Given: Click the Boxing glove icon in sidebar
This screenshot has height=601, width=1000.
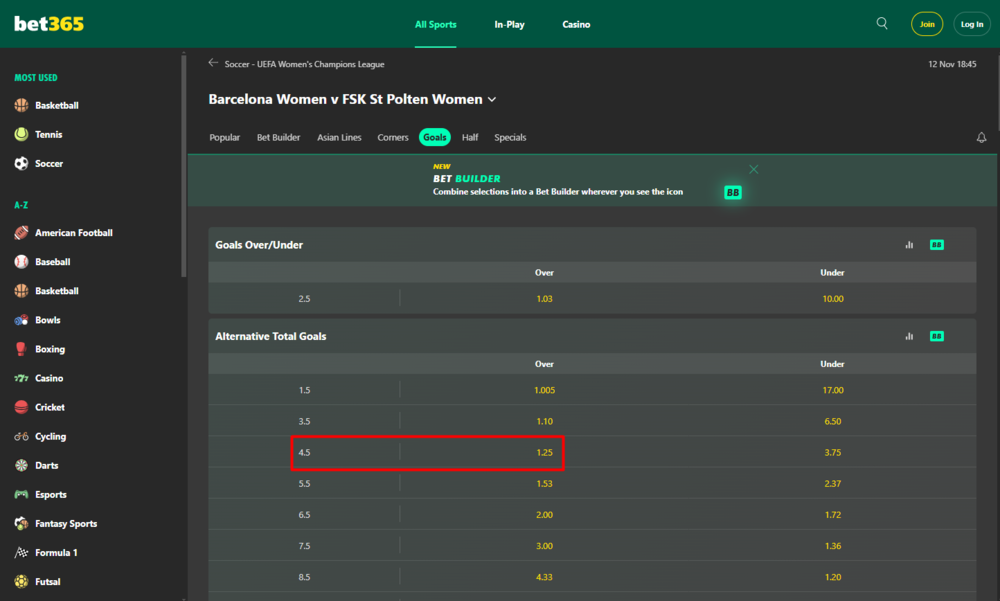Looking at the screenshot, I should (x=21, y=349).
